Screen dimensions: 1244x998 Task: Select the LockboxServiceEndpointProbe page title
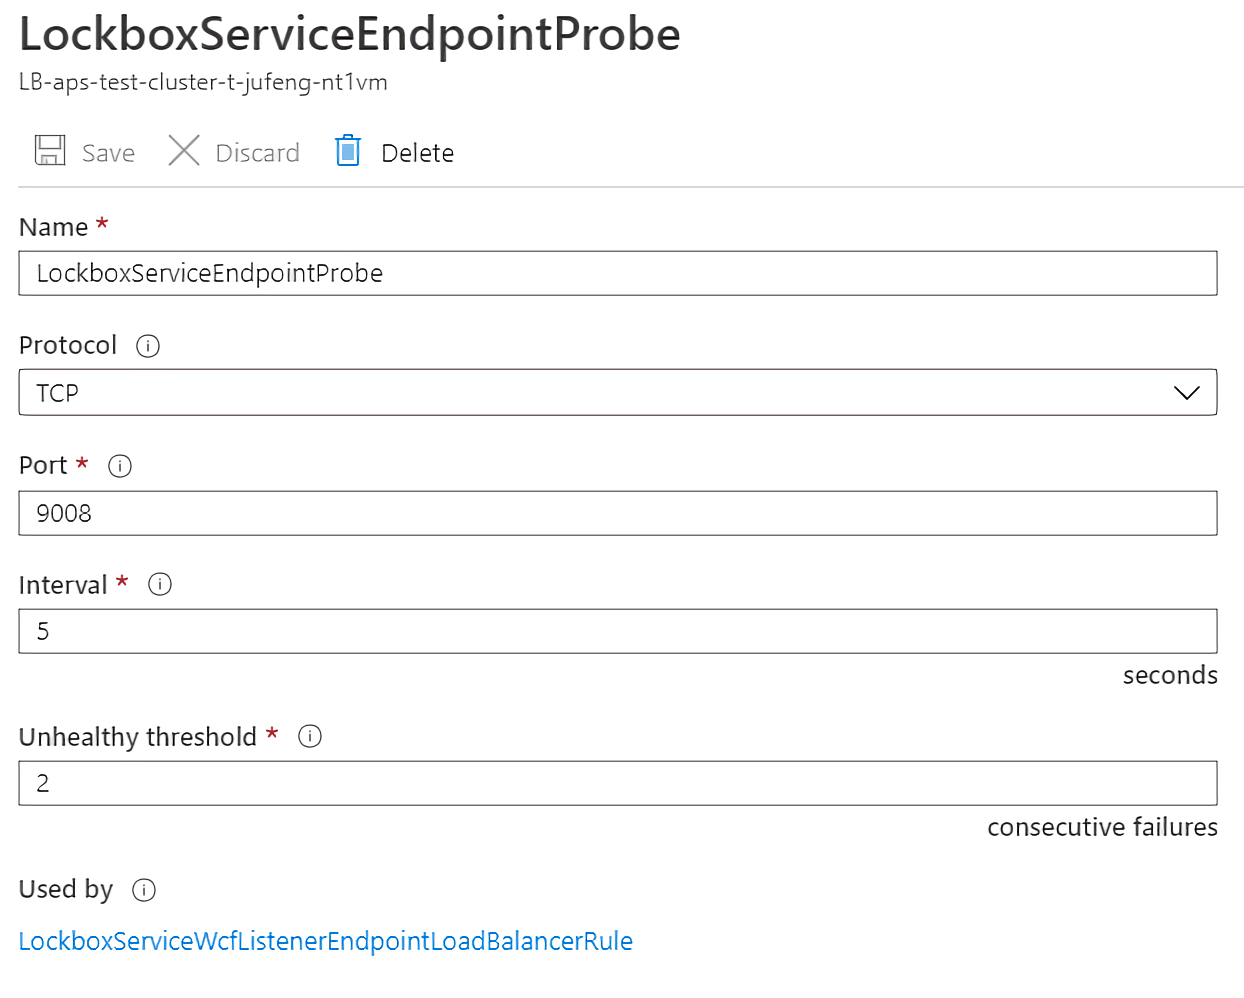[350, 35]
